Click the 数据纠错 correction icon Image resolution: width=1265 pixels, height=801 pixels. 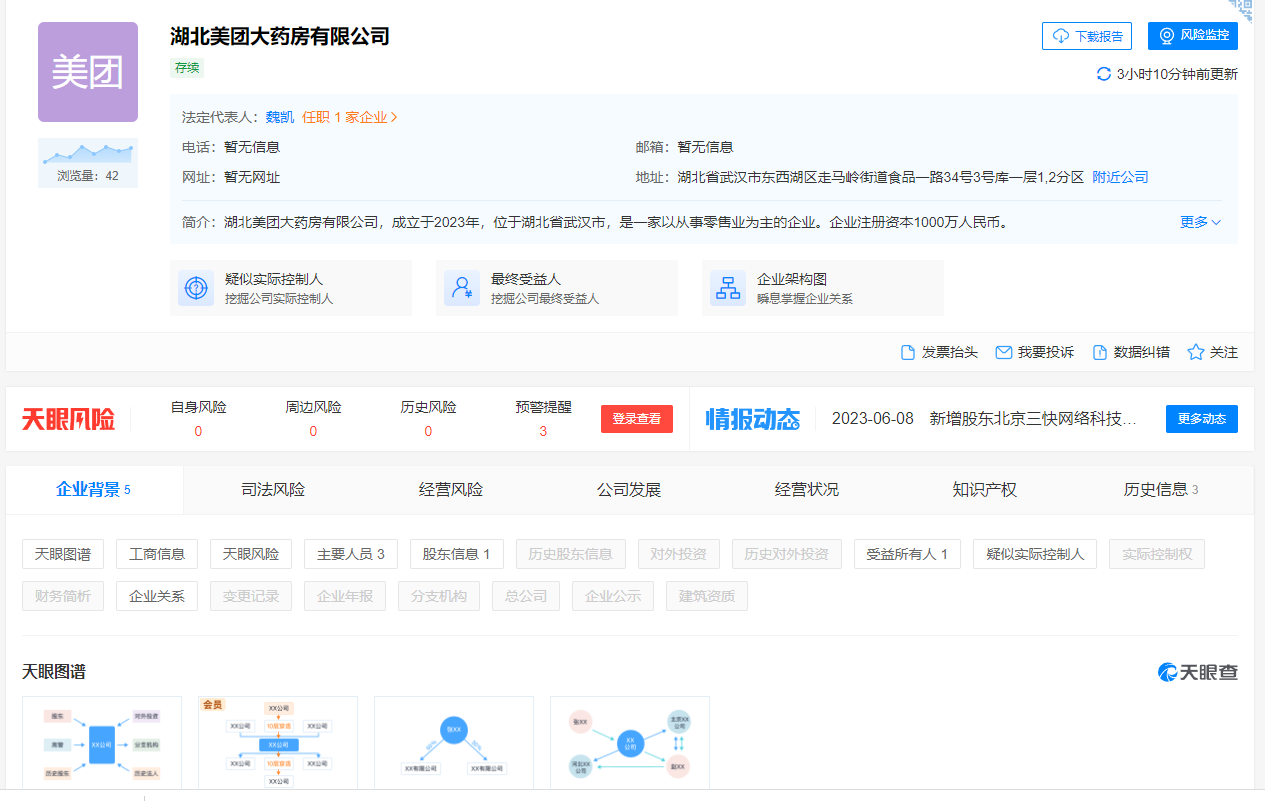click(1100, 353)
